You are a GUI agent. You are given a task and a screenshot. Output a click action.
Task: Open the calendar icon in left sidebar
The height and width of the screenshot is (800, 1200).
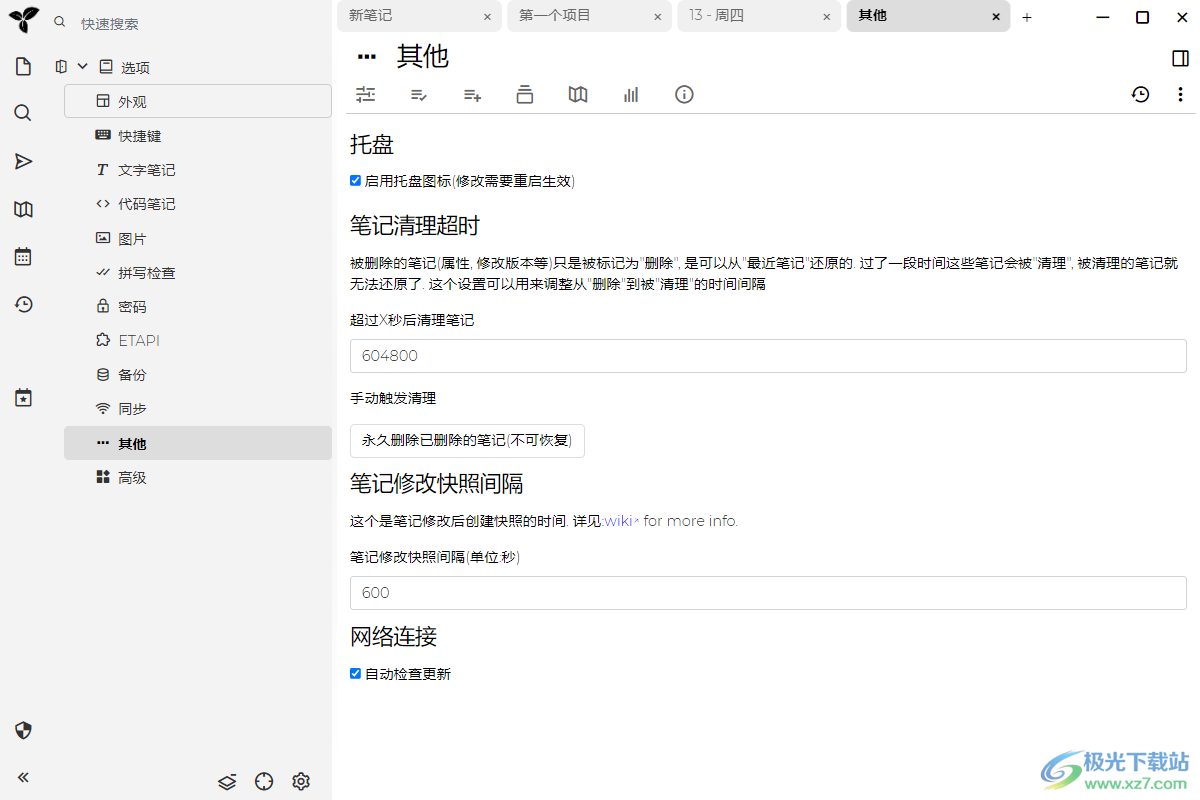pos(23,256)
